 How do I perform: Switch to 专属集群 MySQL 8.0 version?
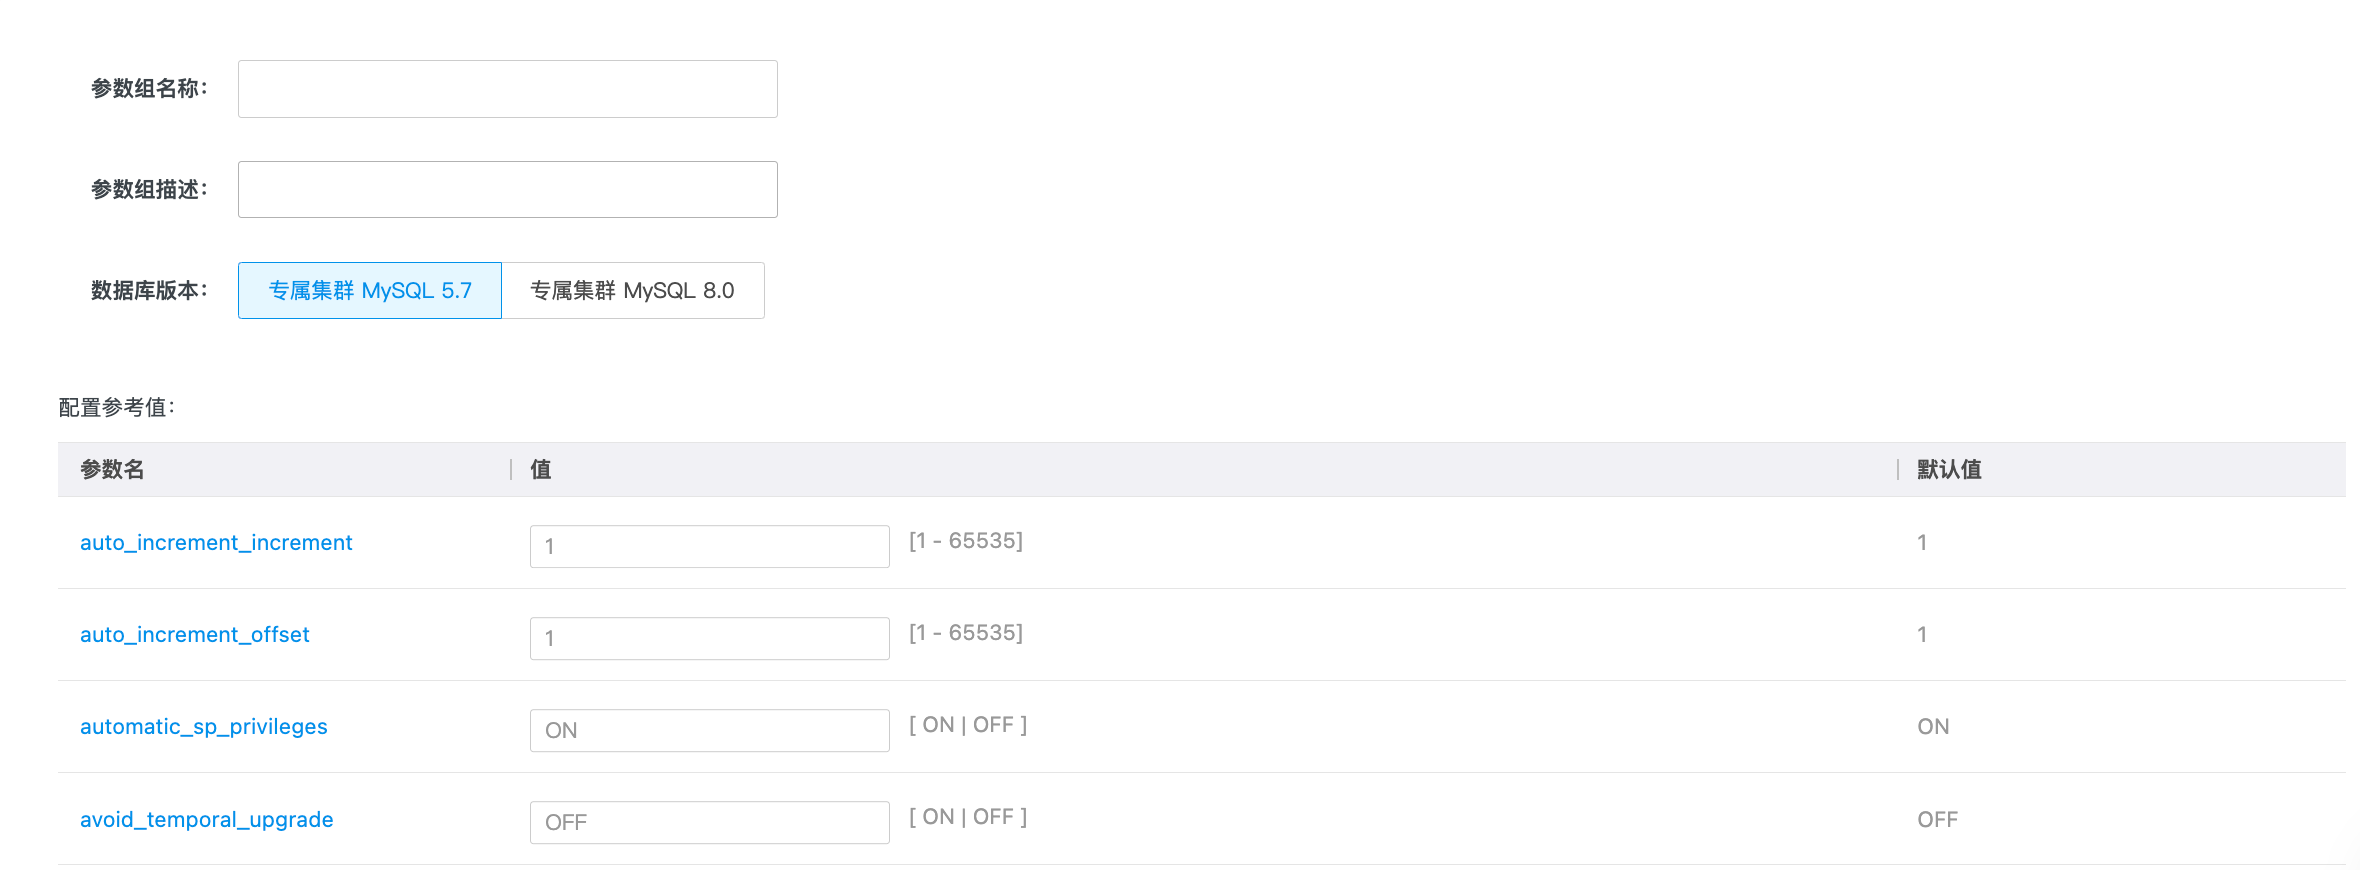(632, 291)
